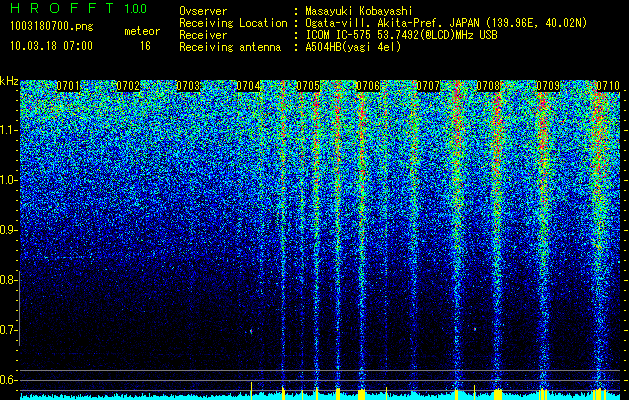Click the meteor count value 16
The width and height of the screenshot is (629, 400).
pyautogui.click(x=145, y=46)
